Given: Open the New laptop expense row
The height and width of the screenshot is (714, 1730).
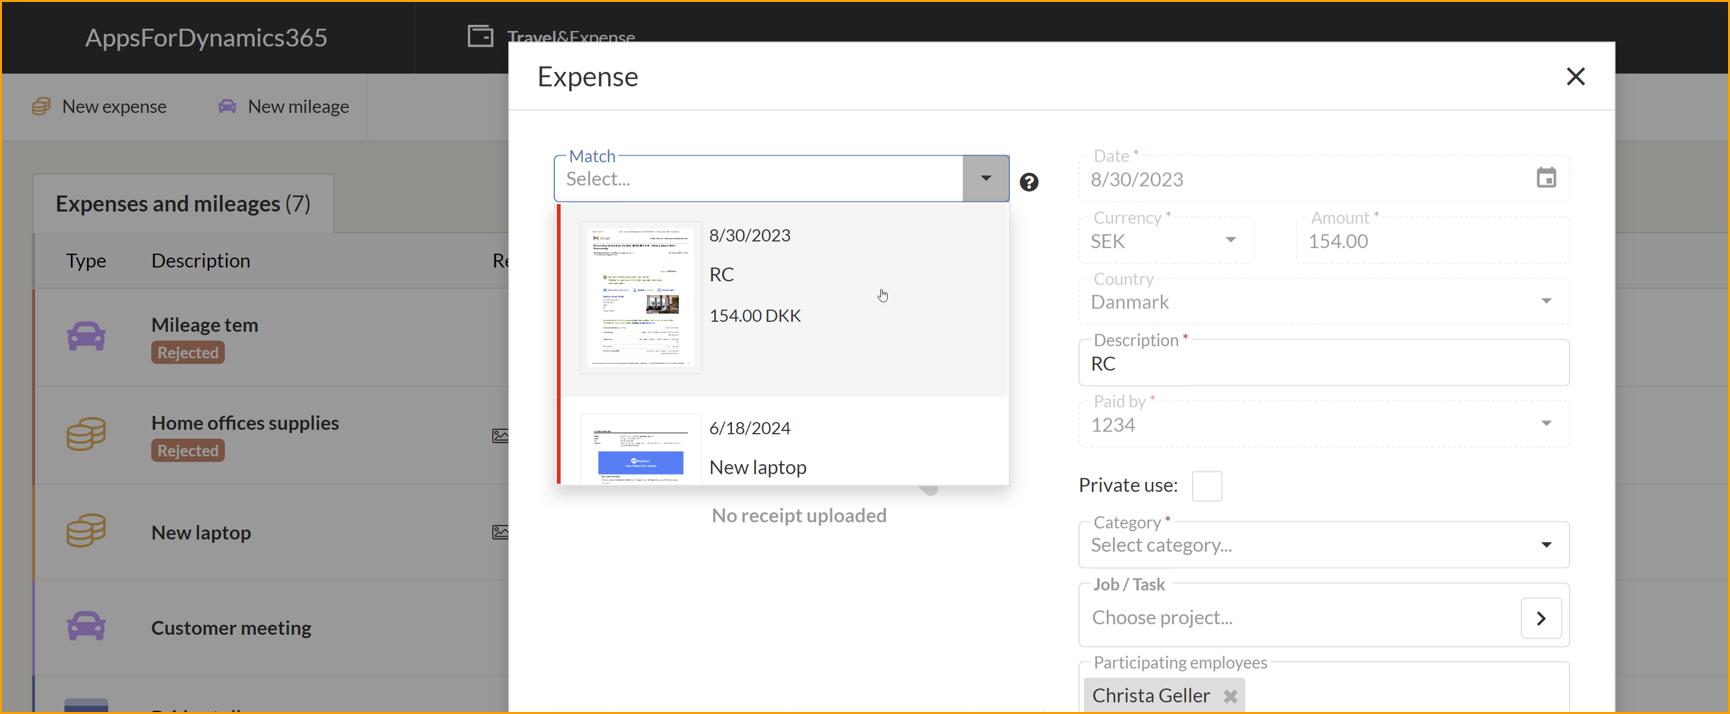Looking at the screenshot, I should click(272, 533).
